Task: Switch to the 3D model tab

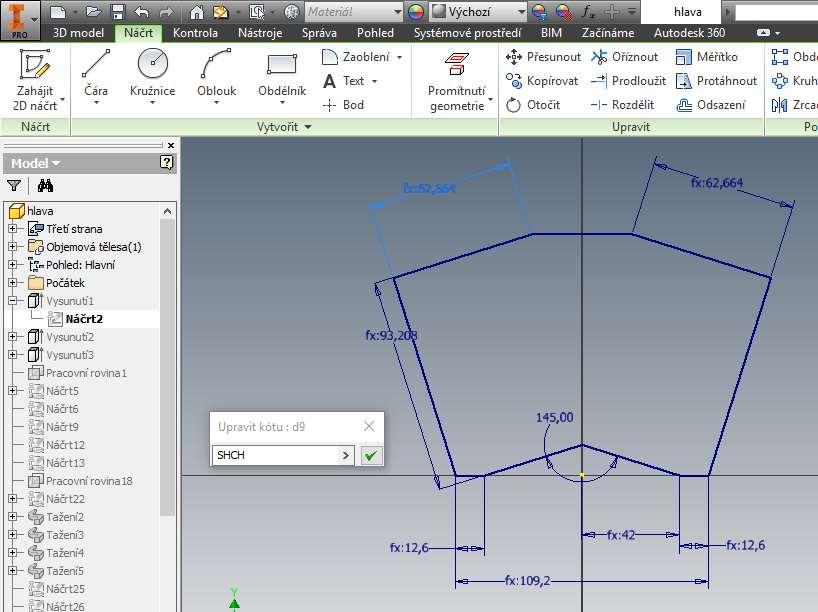Action: [78, 33]
